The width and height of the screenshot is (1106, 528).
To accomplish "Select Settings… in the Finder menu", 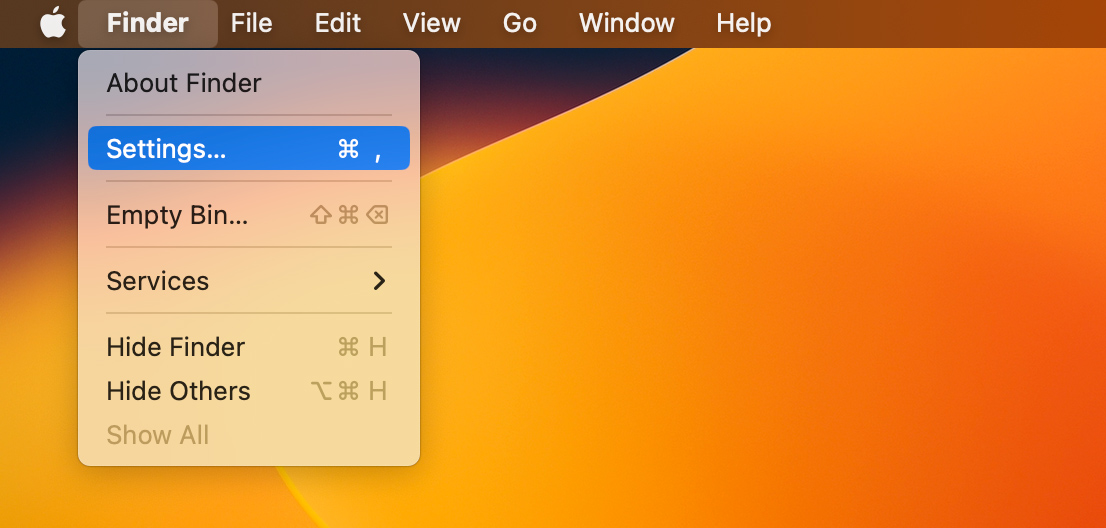I will tap(249, 149).
